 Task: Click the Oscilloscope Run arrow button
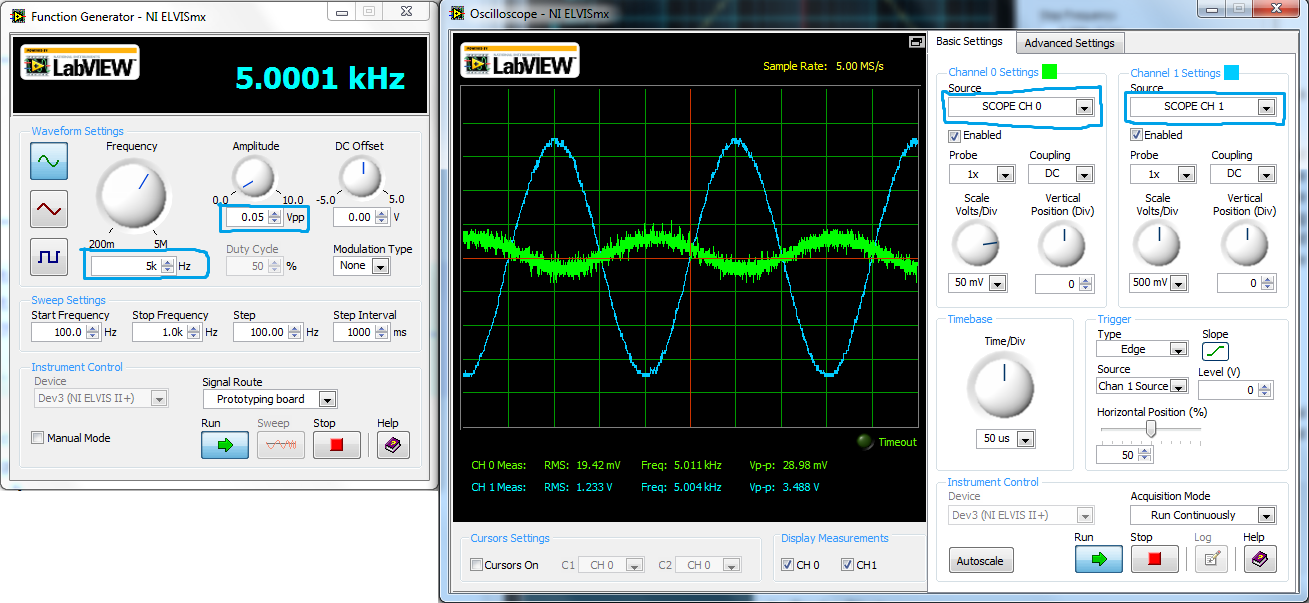pos(1099,559)
